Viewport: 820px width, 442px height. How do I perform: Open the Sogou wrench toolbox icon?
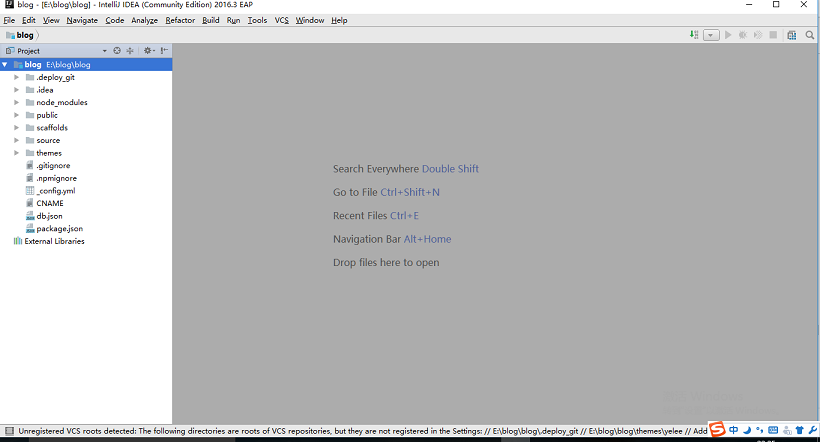812,430
